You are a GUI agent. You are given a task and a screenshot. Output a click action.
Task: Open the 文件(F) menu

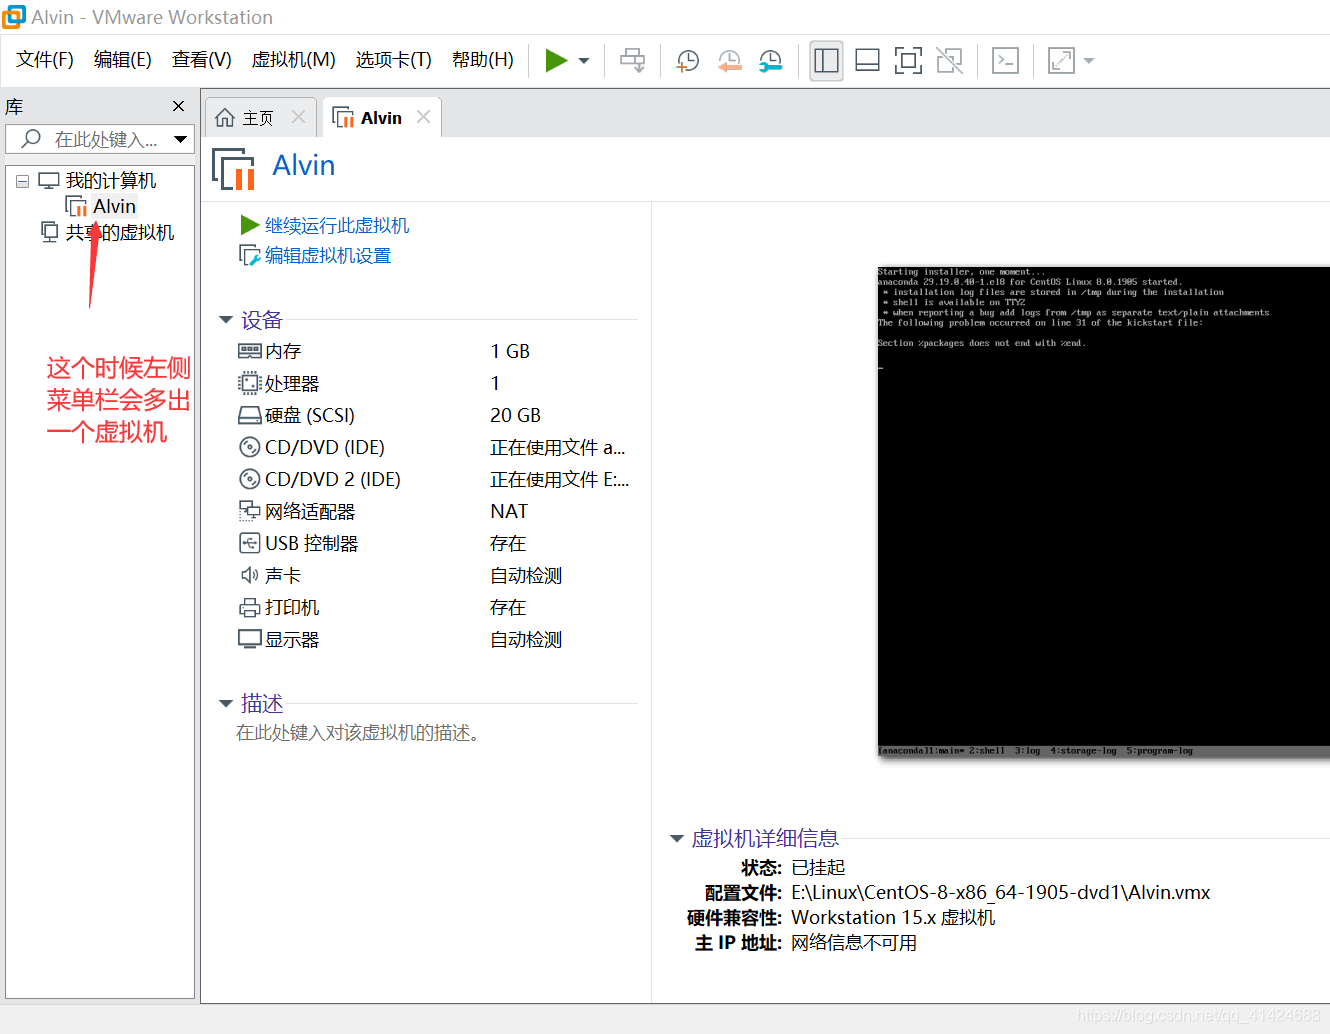click(x=45, y=60)
